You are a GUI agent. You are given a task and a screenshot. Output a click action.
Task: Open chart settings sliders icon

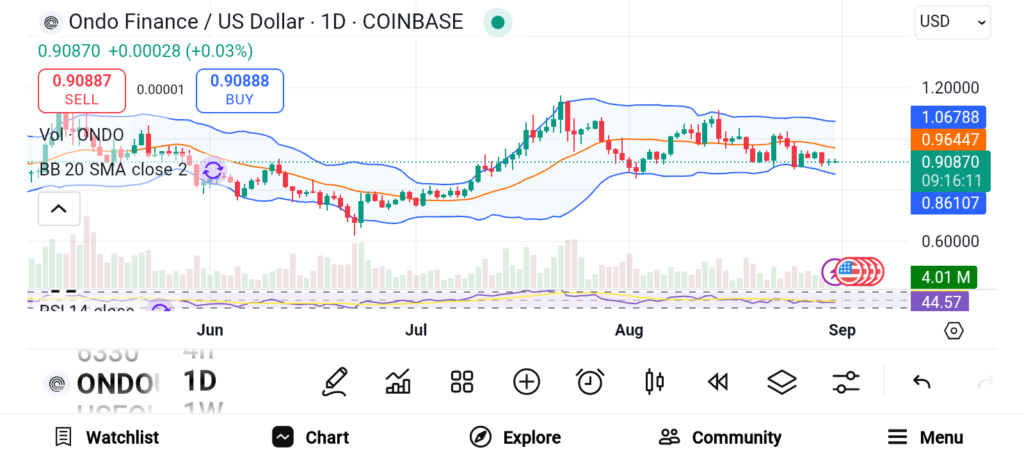tap(846, 381)
